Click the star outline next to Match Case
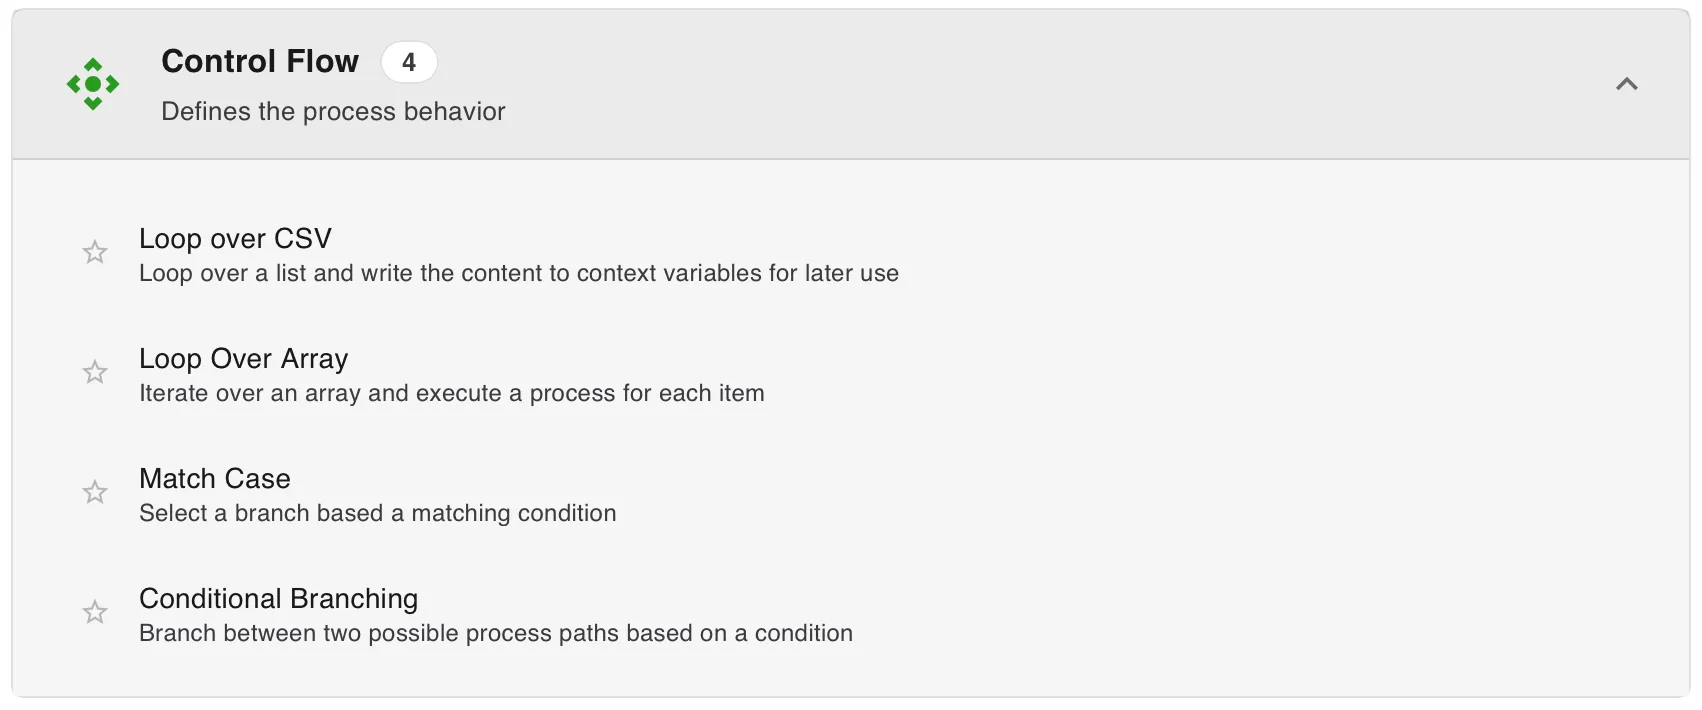Viewport: 1702px width, 710px height. 95,492
